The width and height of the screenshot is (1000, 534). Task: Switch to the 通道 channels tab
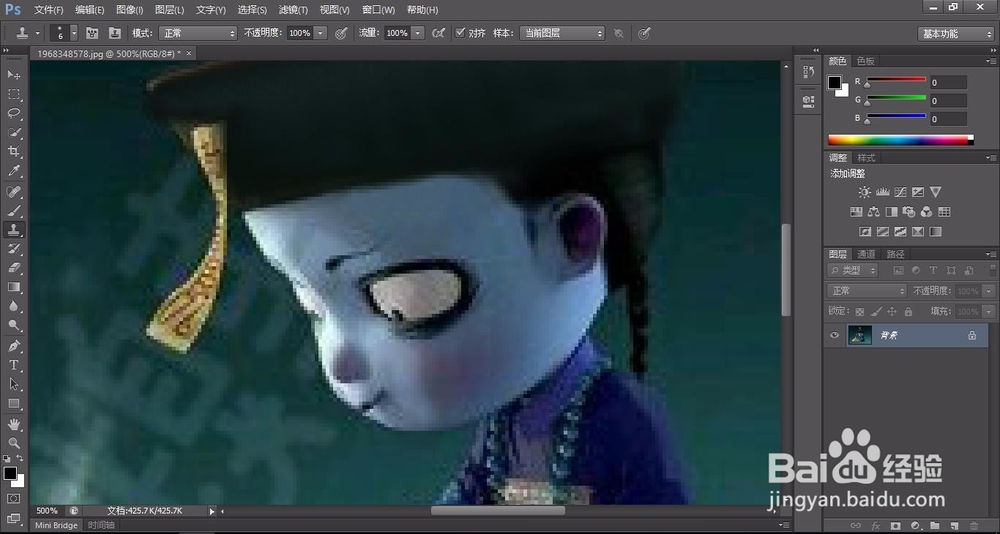pos(866,254)
